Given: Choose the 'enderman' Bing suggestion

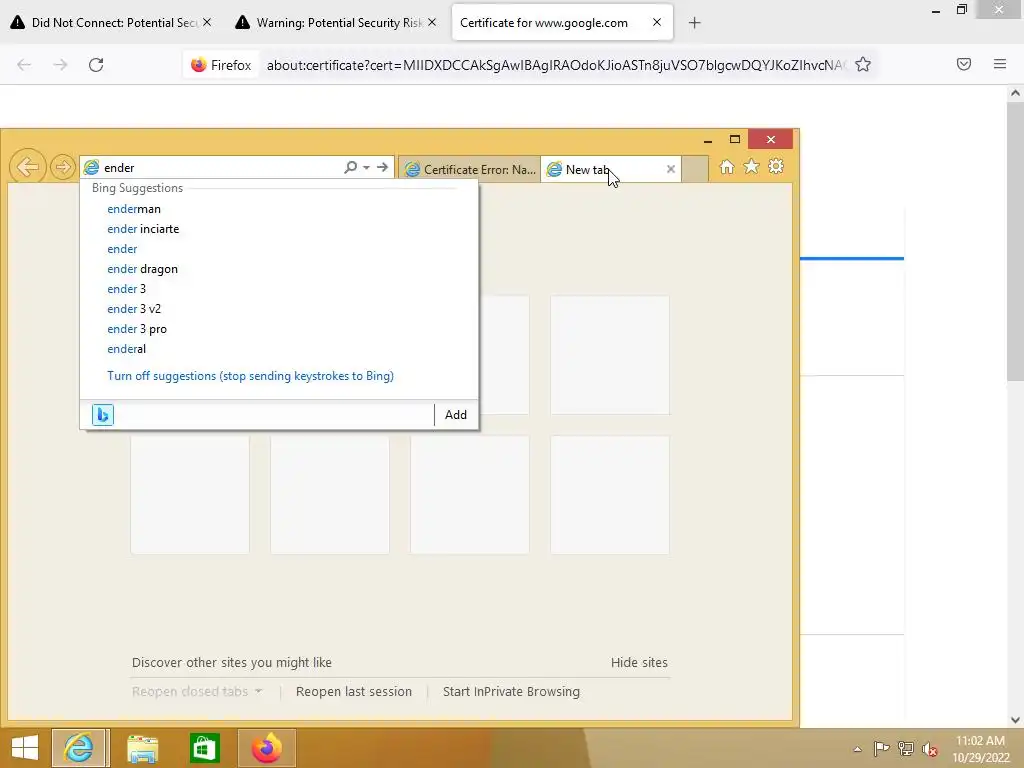Looking at the screenshot, I should [x=134, y=209].
